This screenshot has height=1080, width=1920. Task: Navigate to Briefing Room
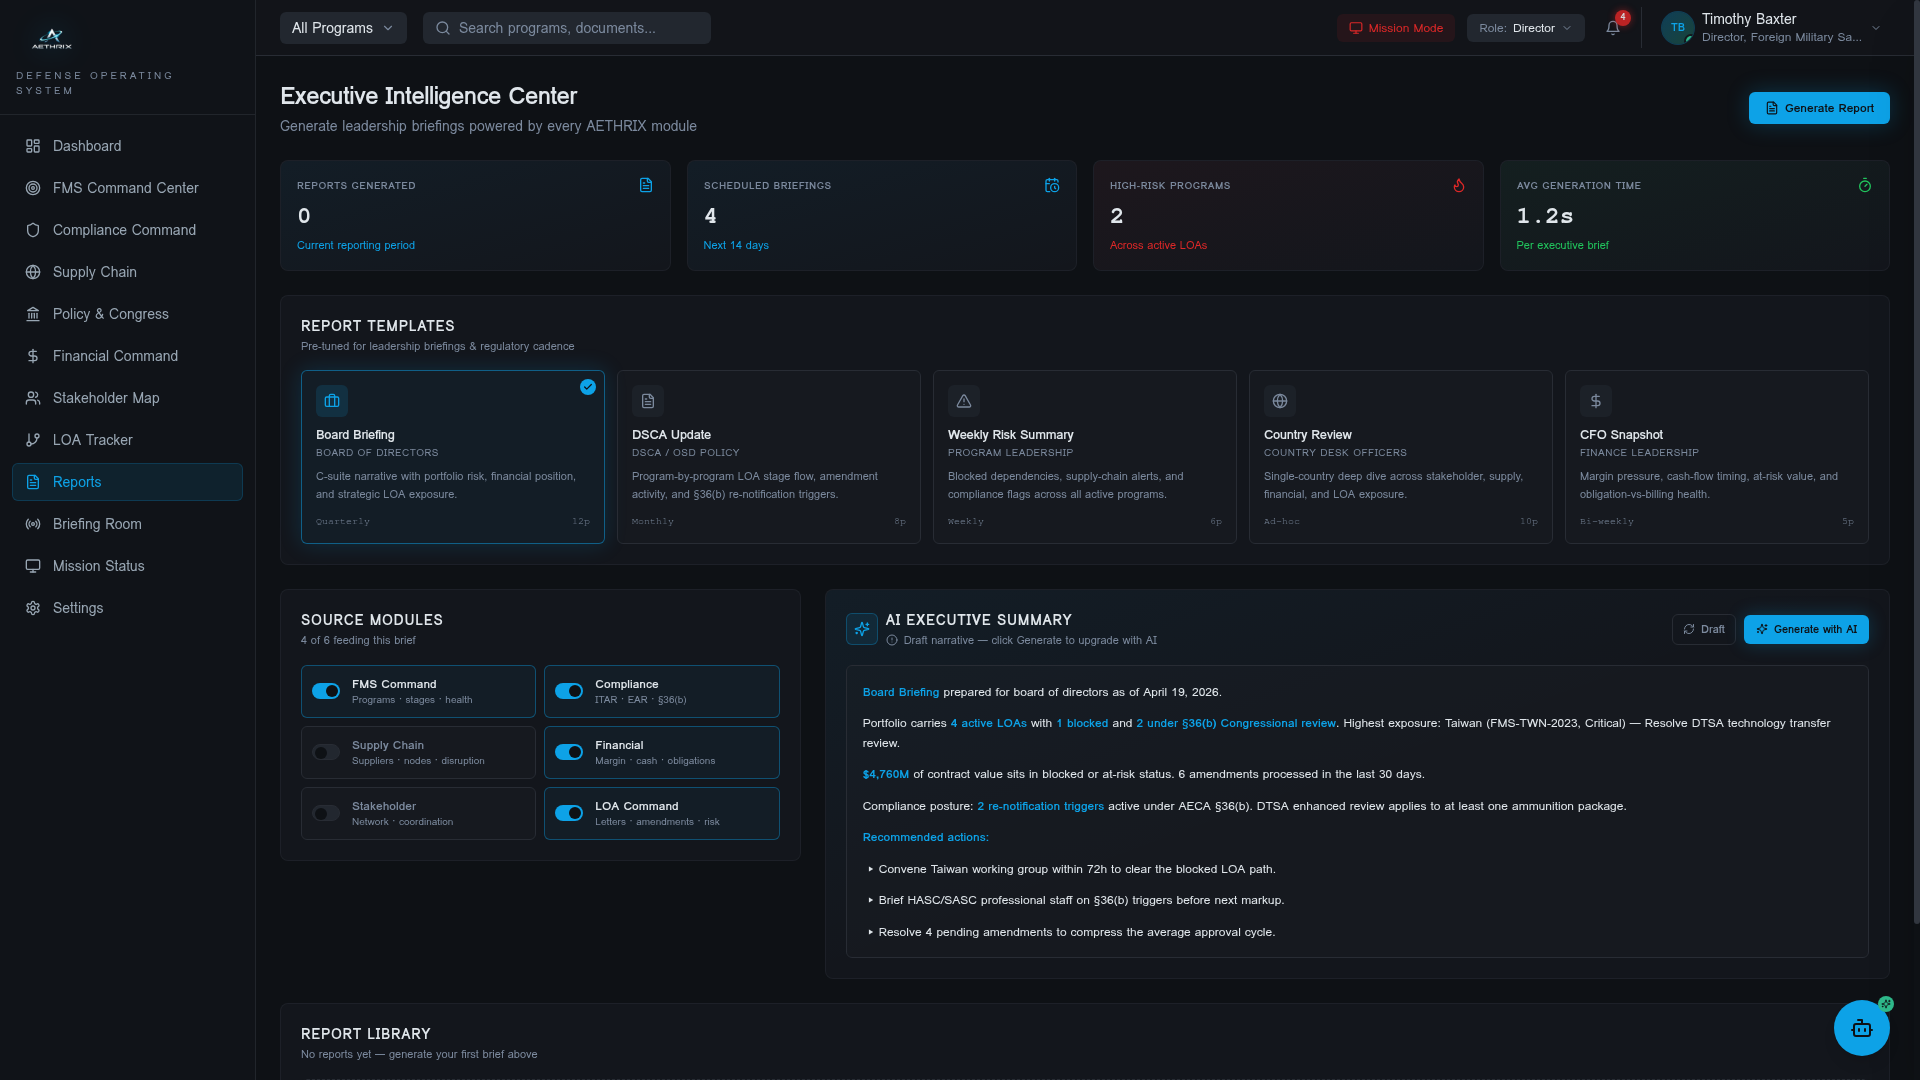click(x=127, y=524)
